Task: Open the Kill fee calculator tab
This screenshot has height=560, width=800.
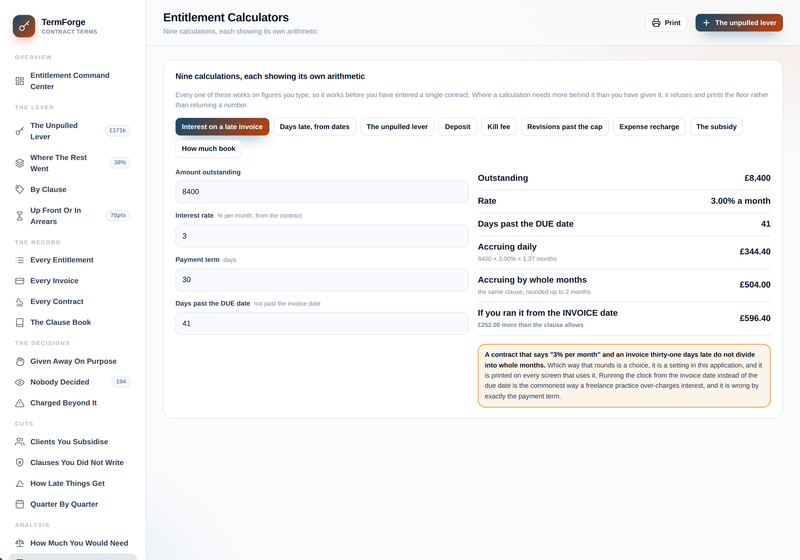Action: pos(498,126)
